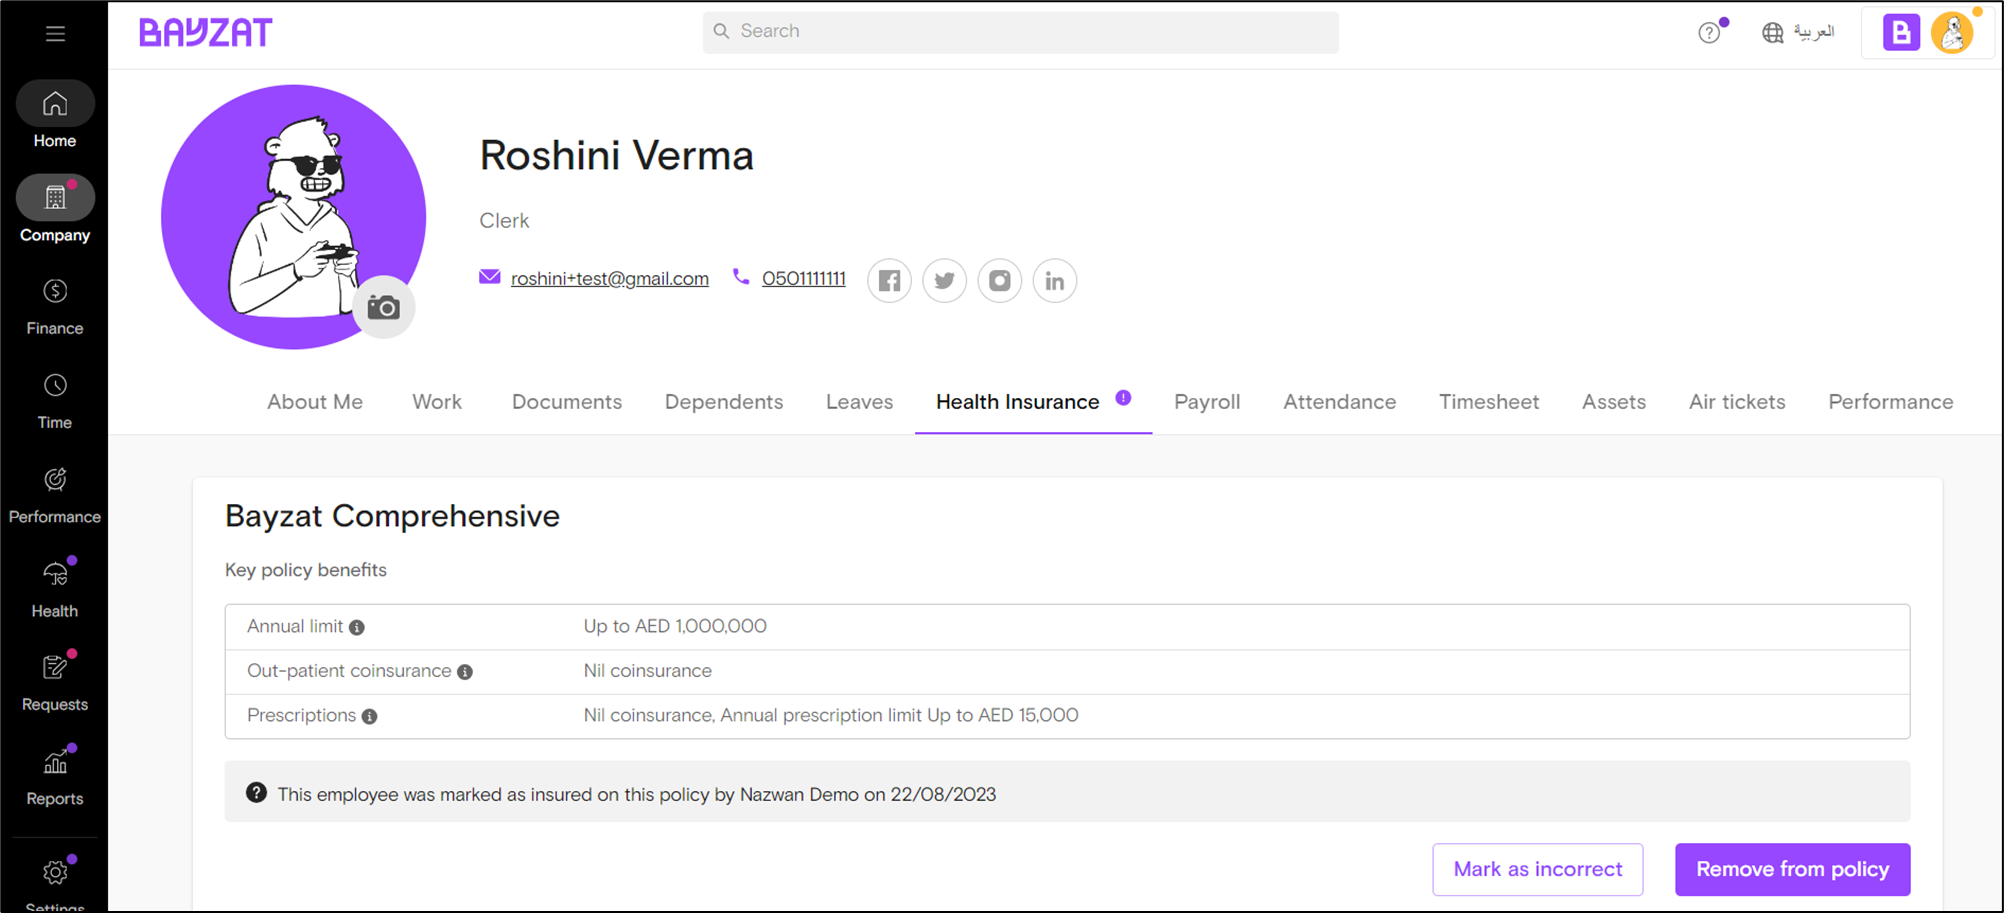Open Health section in sidebar
The height and width of the screenshot is (913, 2004).
(55, 588)
